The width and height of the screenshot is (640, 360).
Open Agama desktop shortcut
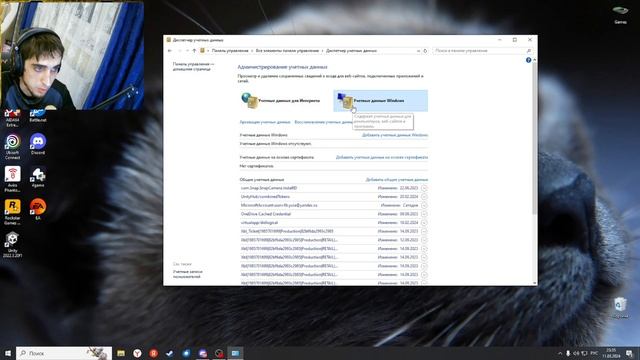tap(38, 177)
